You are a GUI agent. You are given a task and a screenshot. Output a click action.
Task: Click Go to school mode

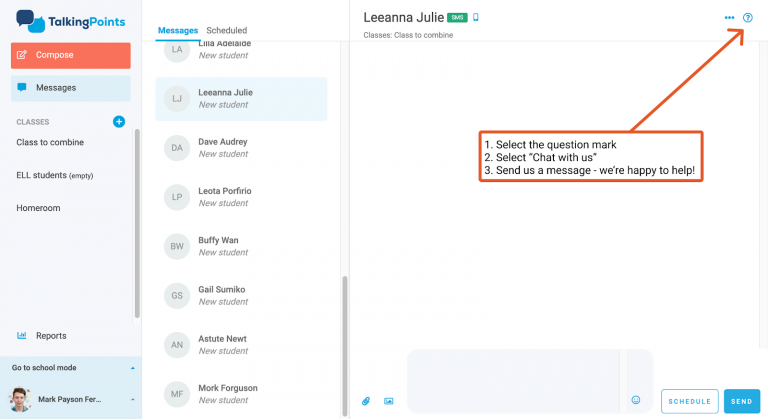coord(44,368)
